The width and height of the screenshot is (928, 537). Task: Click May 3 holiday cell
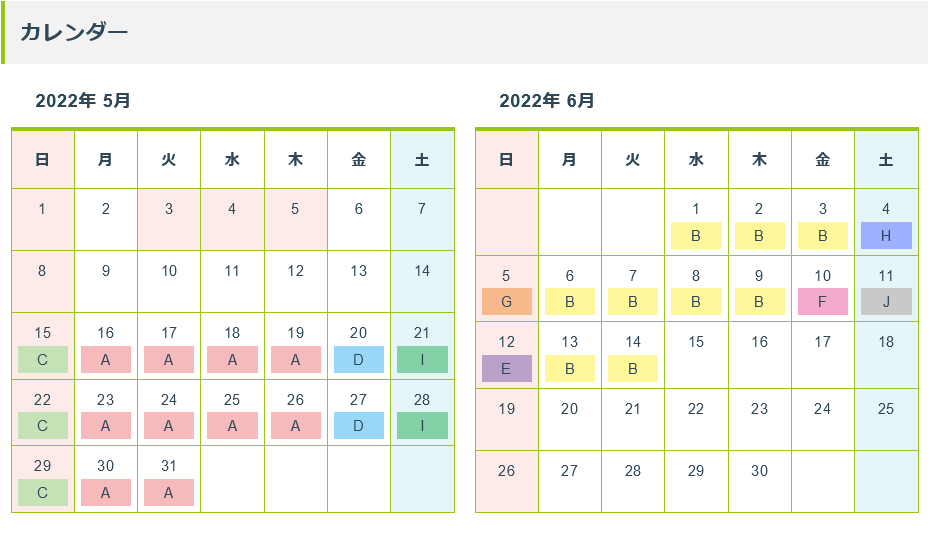169,220
